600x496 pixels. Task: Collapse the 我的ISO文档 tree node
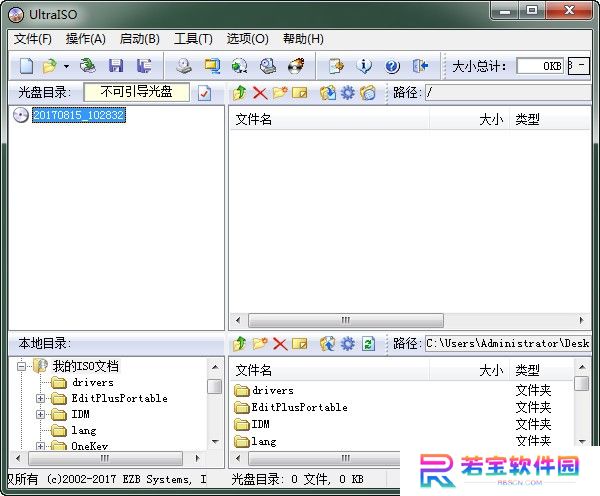click(x=21, y=366)
